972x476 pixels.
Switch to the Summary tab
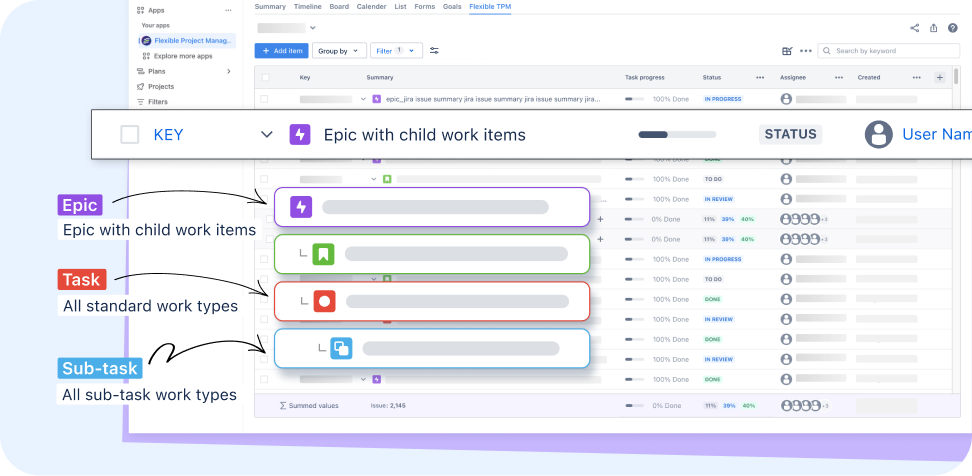click(x=270, y=6)
